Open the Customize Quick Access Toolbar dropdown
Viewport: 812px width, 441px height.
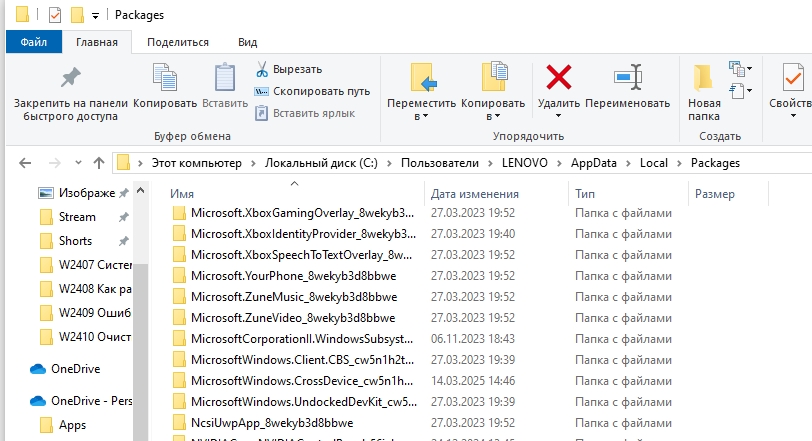pyautogui.click(x=95, y=16)
